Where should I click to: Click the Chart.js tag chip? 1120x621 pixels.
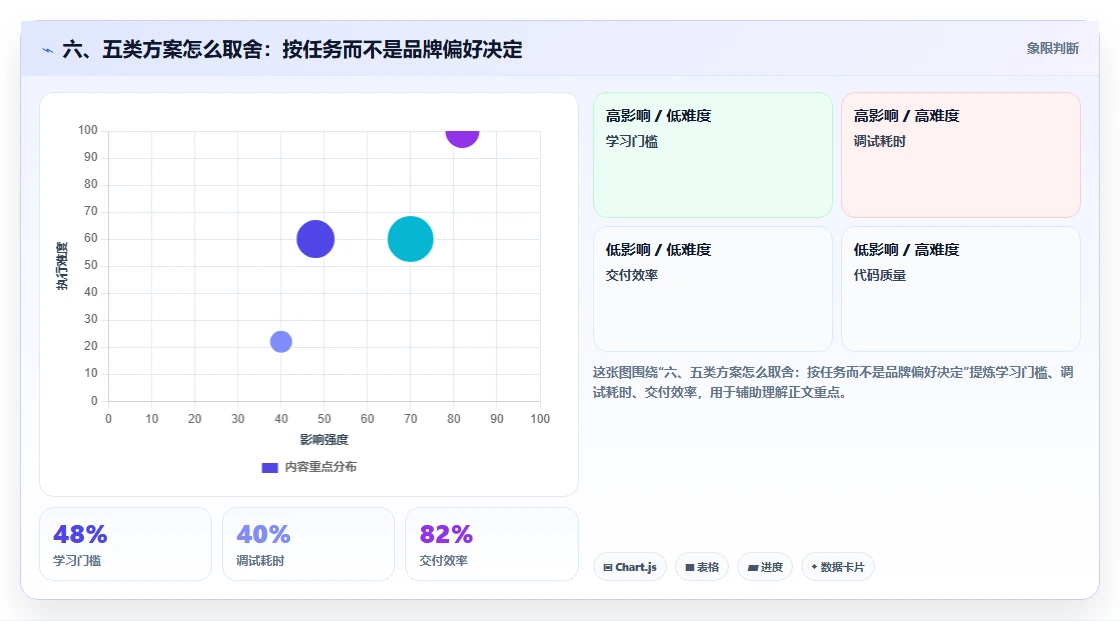[x=630, y=567]
